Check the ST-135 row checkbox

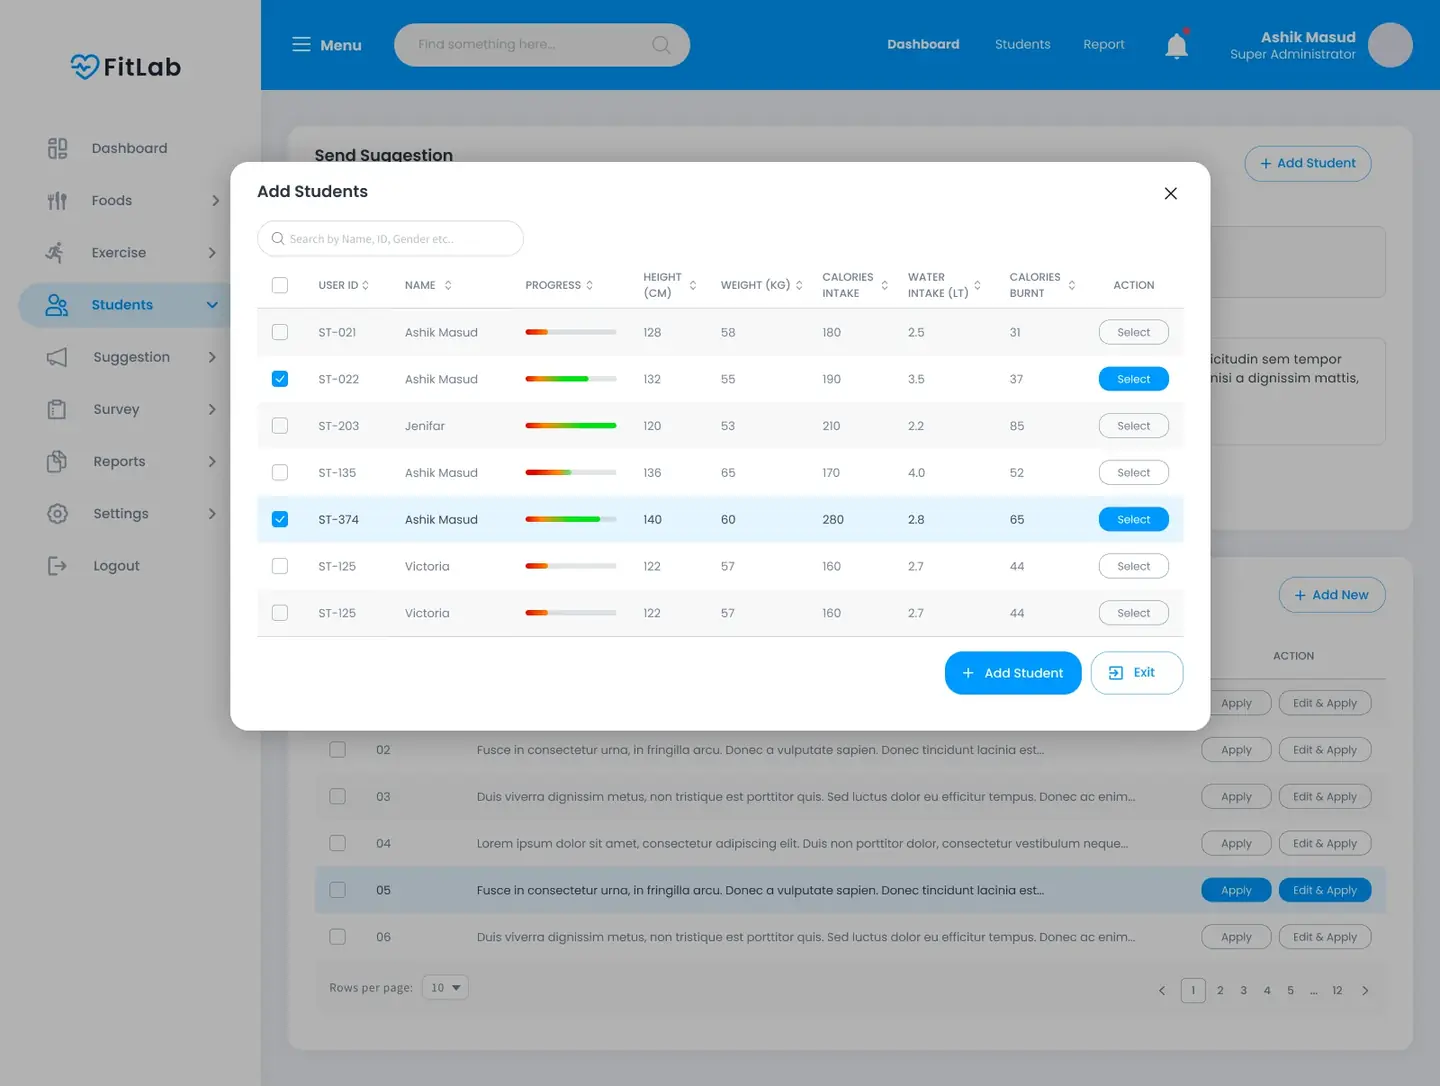280,472
